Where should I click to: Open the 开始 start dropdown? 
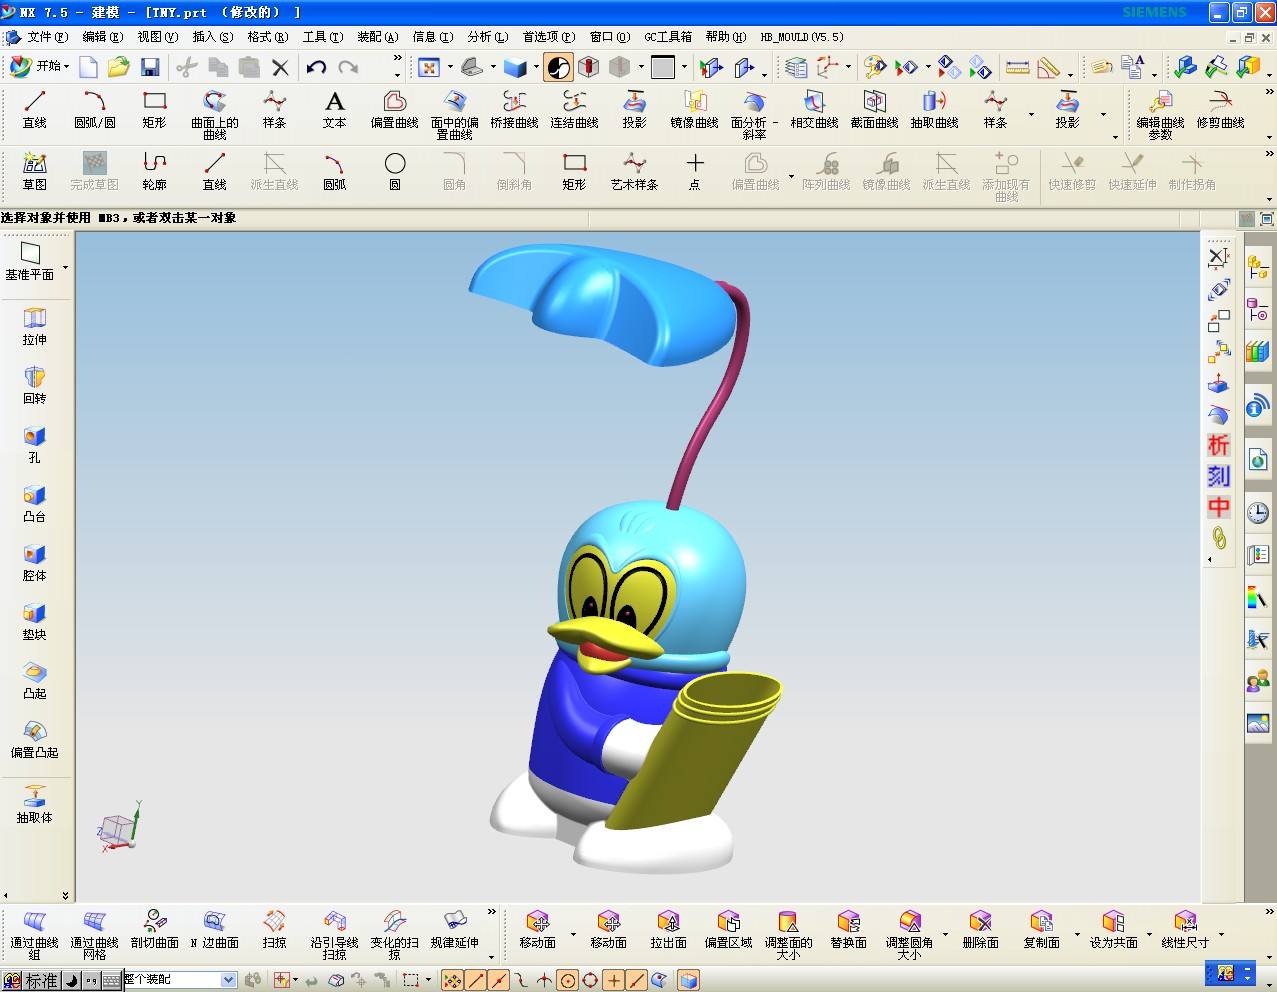pos(39,67)
